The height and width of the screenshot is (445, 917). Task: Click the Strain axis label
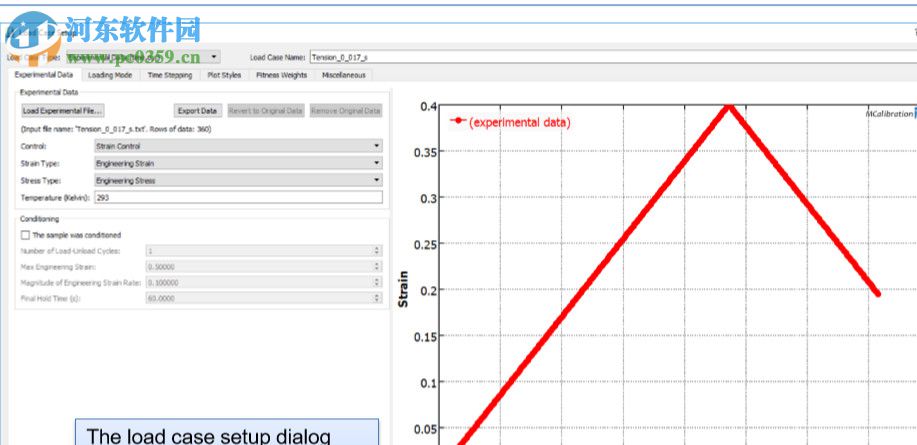coord(403,289)
